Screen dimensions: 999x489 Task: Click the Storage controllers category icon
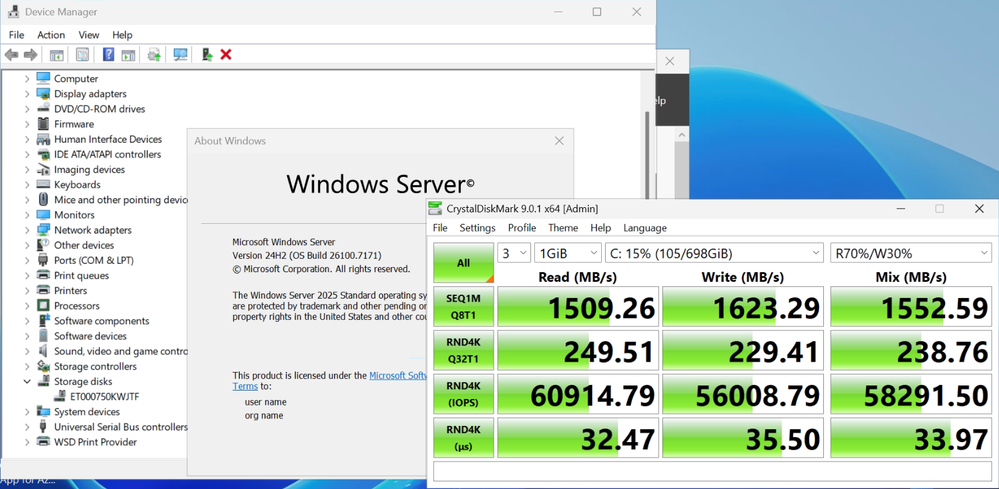43,367
